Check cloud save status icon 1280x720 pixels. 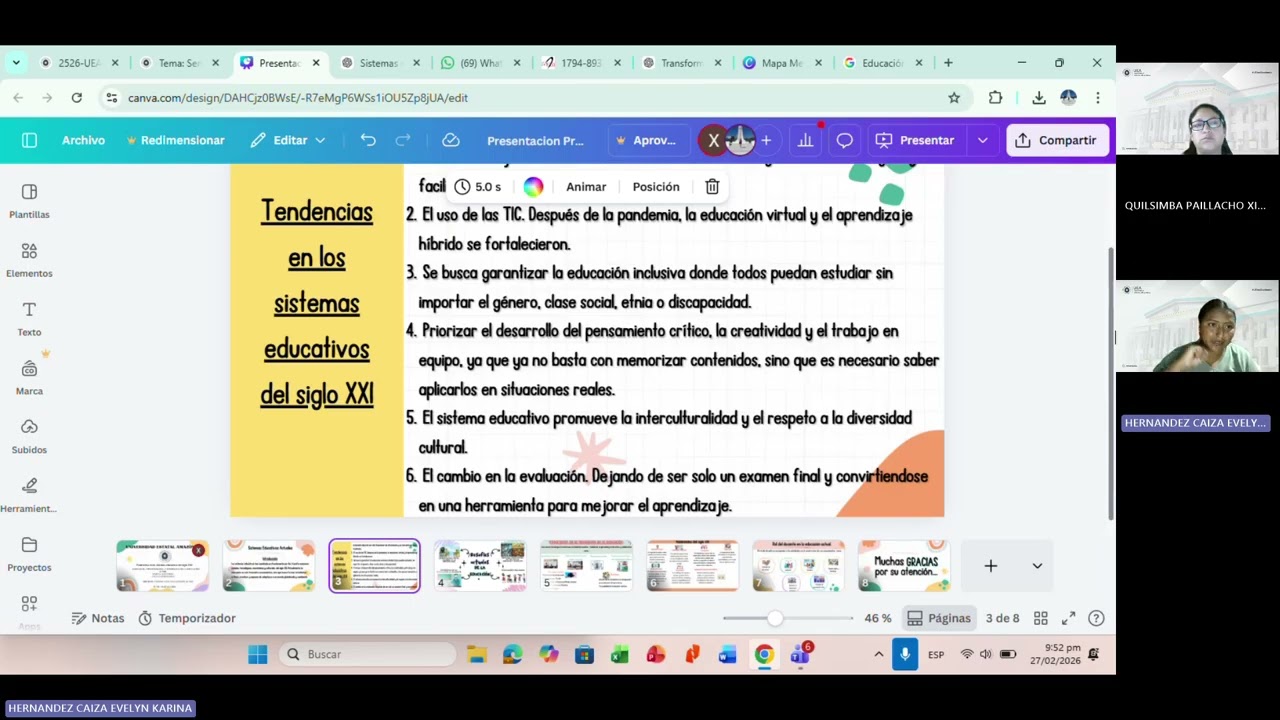[451, 140]
